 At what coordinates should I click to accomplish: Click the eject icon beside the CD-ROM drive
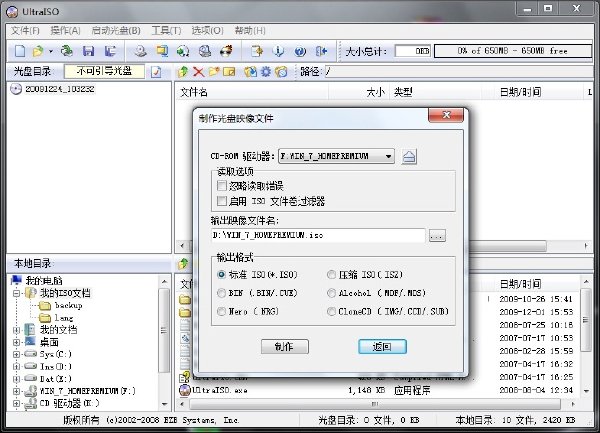point(409,156)
